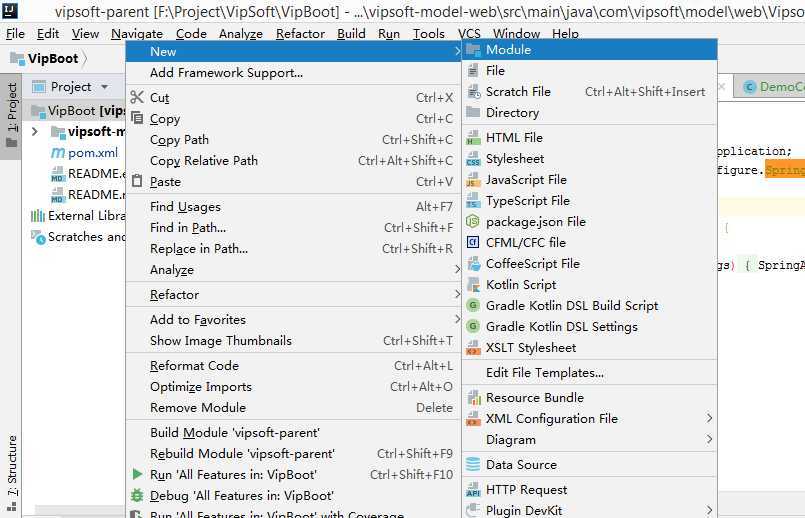Image resolution: width=805 pixels, height=518 pixels.
Task: Select Add Framework Support... entry
Action: (x=293, y=73)
